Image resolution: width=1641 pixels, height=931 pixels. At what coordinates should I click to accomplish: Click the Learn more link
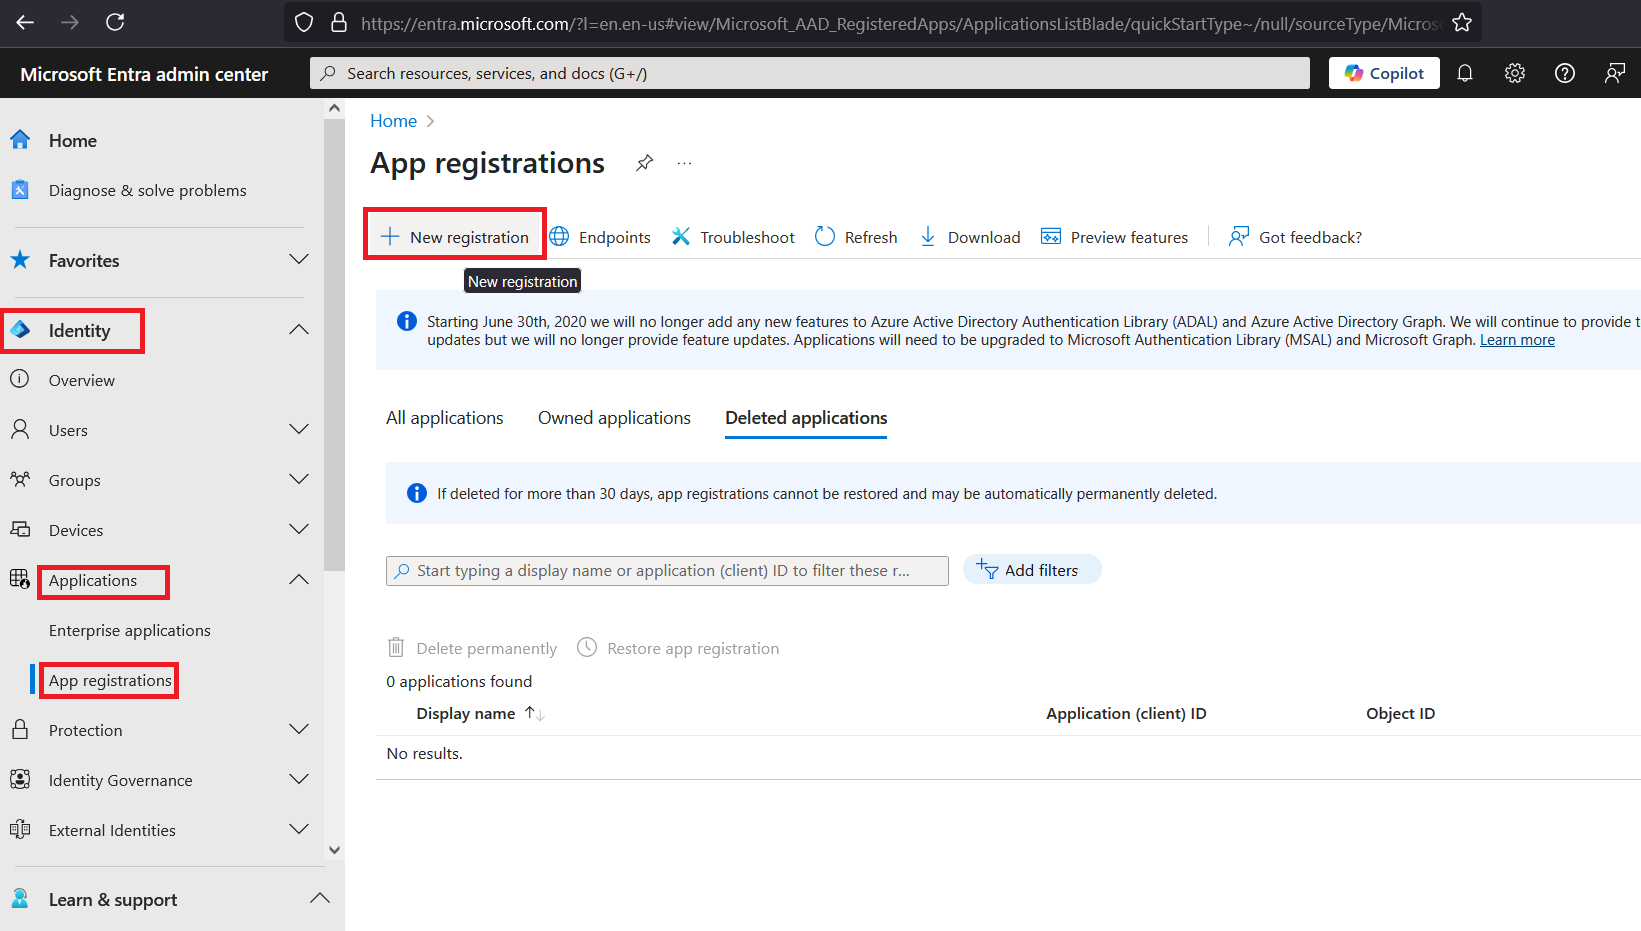point(1517,340)
